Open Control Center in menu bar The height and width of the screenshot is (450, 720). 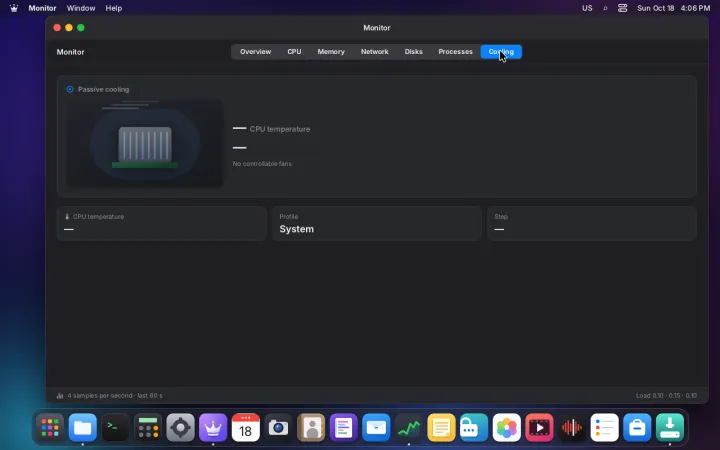(622, 8)
